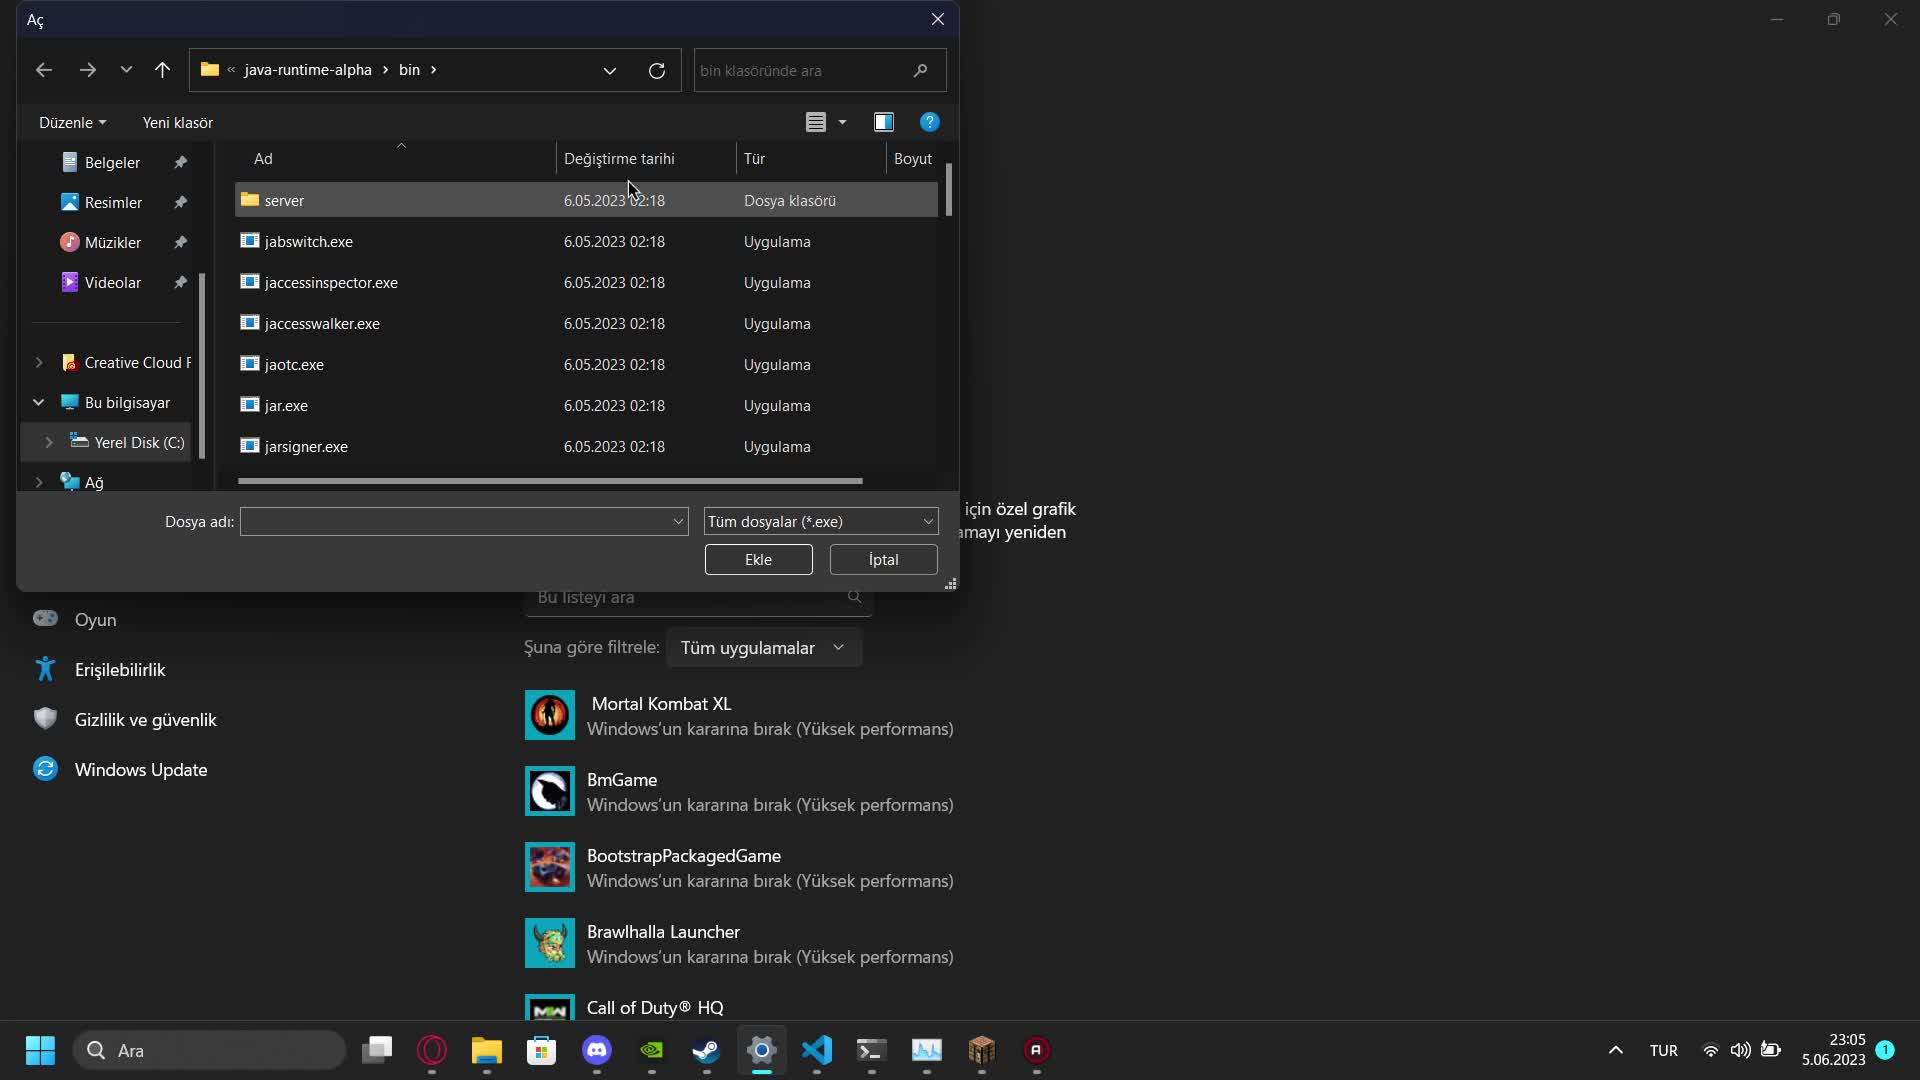Screen dimensions: 1920x1080
Task: Click the Ekle button
Action: coord(758,559)
